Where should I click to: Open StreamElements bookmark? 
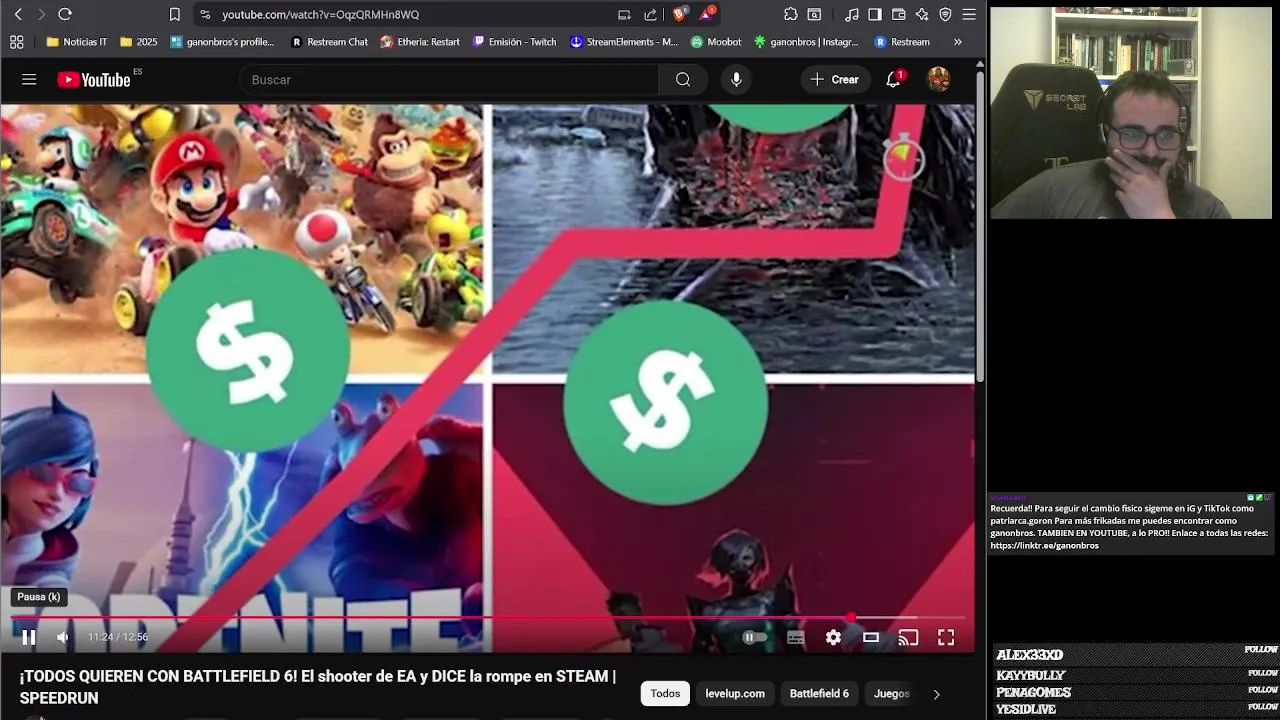[x=624, y=42]
